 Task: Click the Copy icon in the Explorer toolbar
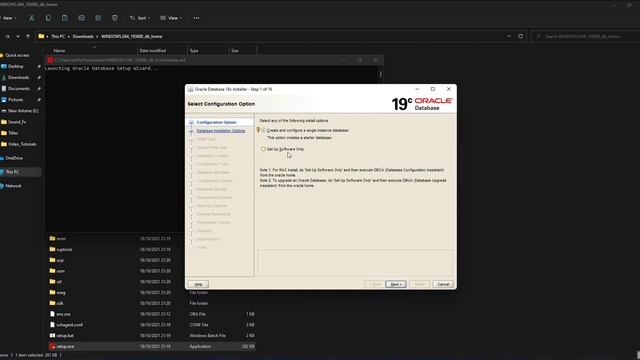(48, 18)
